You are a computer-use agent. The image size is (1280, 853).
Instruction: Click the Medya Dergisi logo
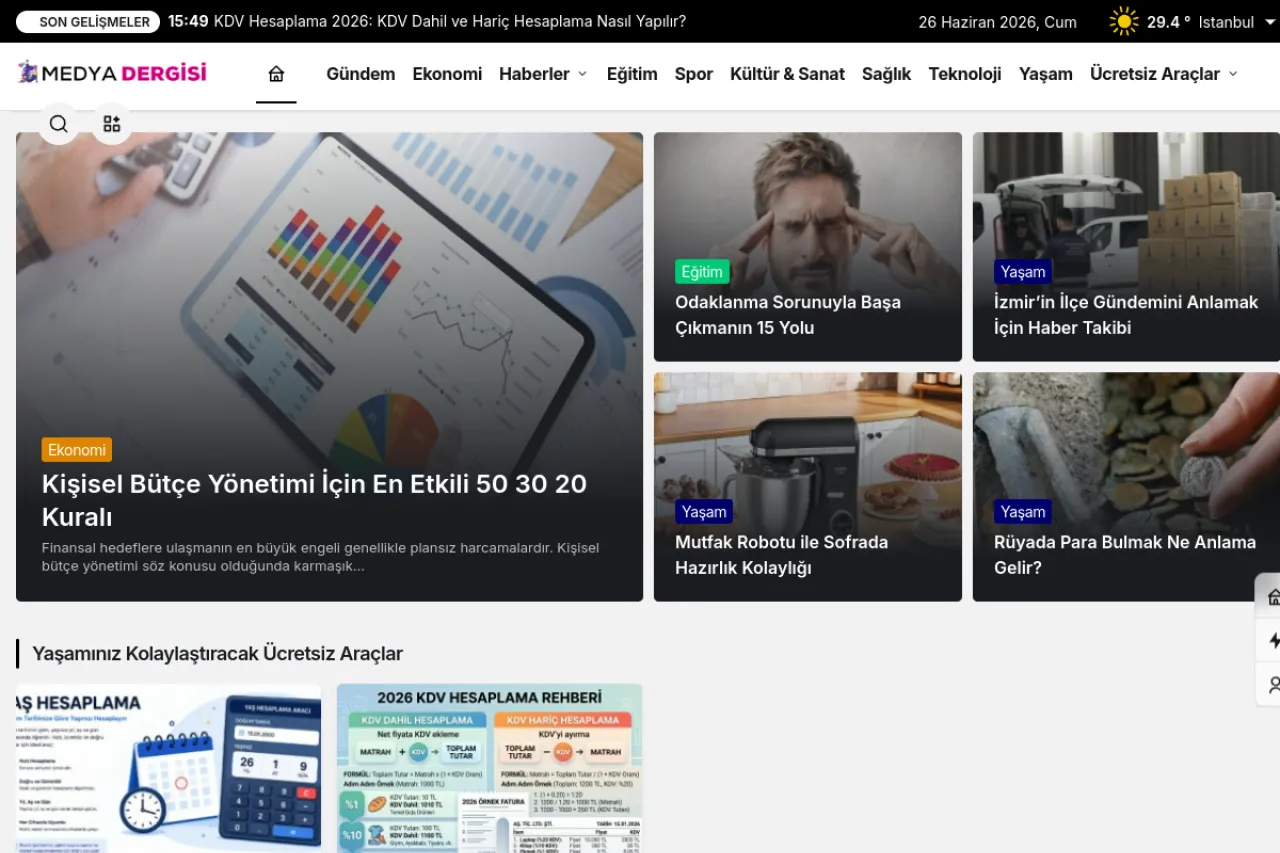(x=112, y=72)
